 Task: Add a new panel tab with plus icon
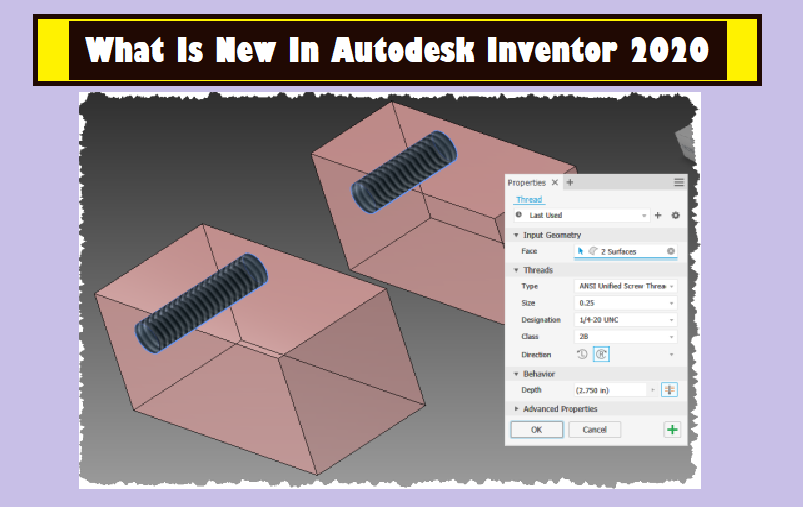[x=570, y=183]
